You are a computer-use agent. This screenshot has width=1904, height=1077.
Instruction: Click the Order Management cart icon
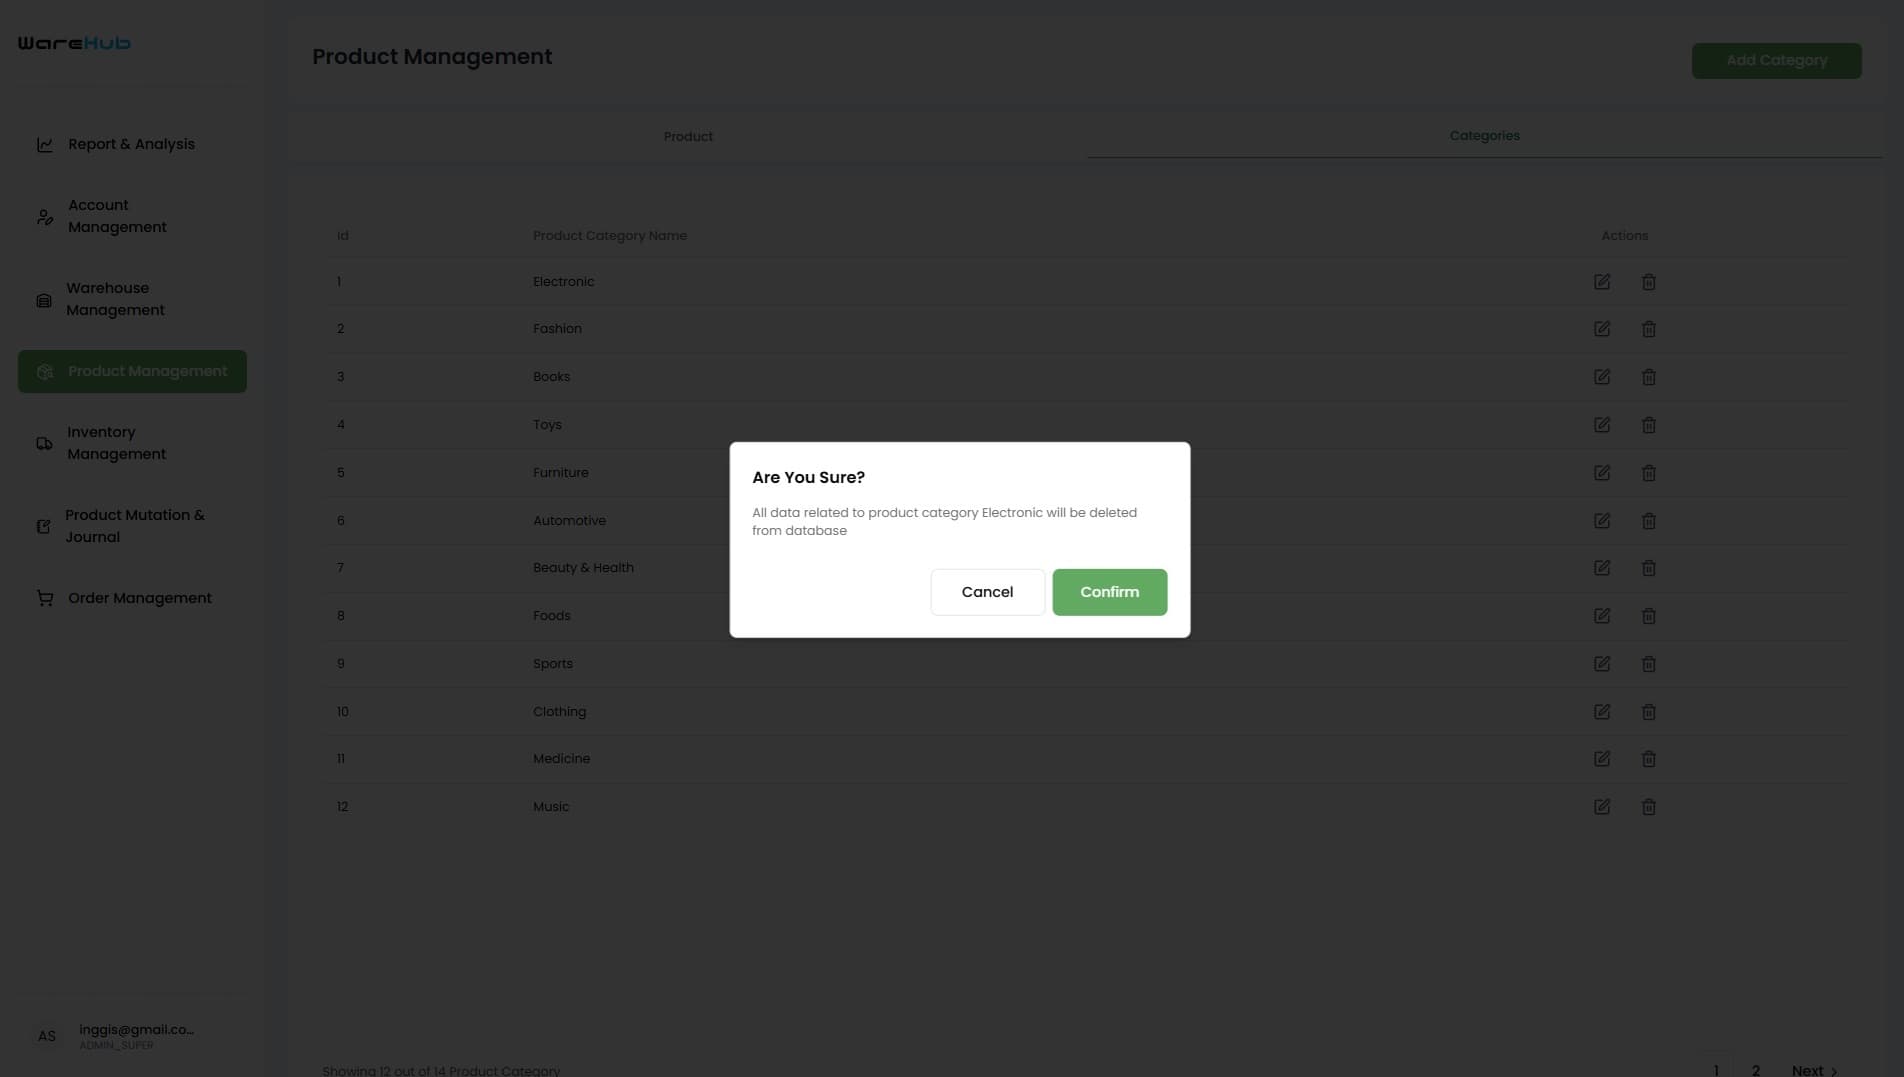44,597
